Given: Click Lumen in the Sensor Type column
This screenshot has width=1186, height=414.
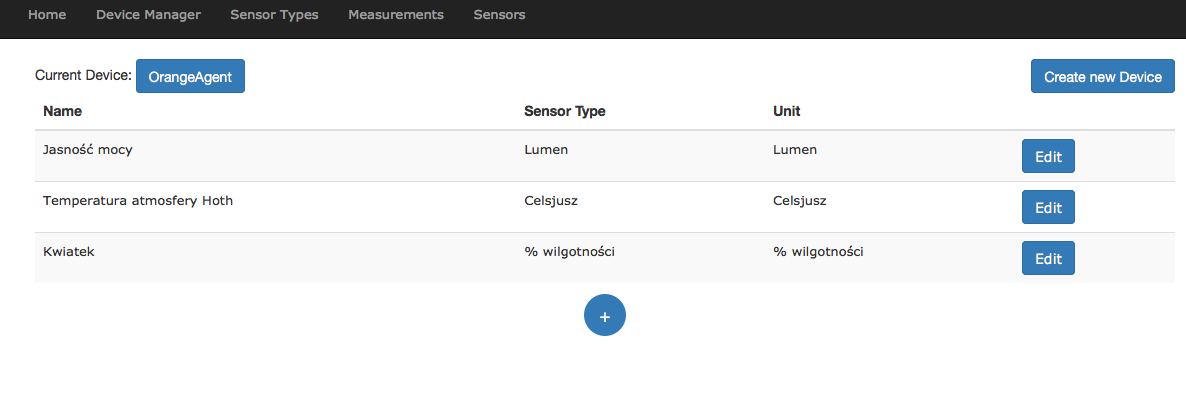Looking at the screenshot, I should [546, 150].
